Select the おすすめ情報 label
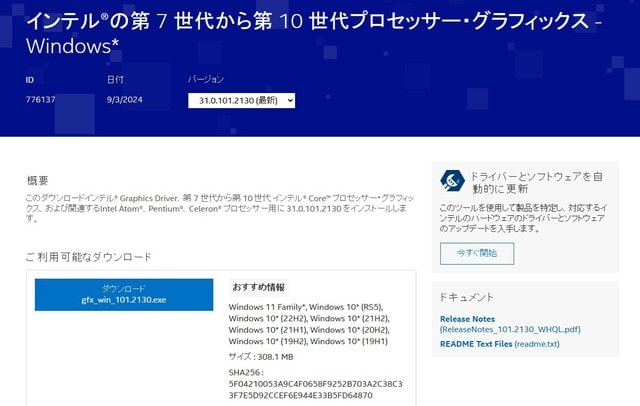640x406 pixels. pos(258,287)
